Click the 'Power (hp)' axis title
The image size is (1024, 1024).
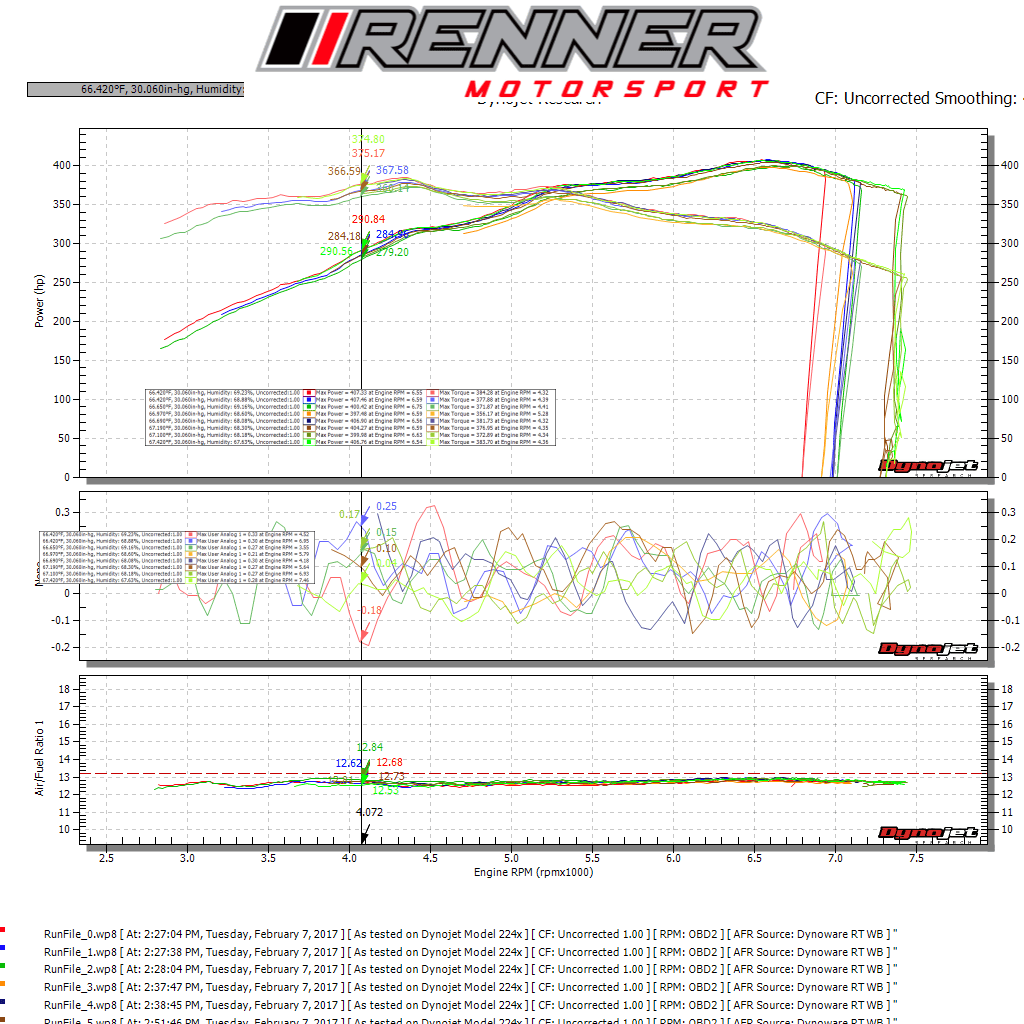(39, 301)
